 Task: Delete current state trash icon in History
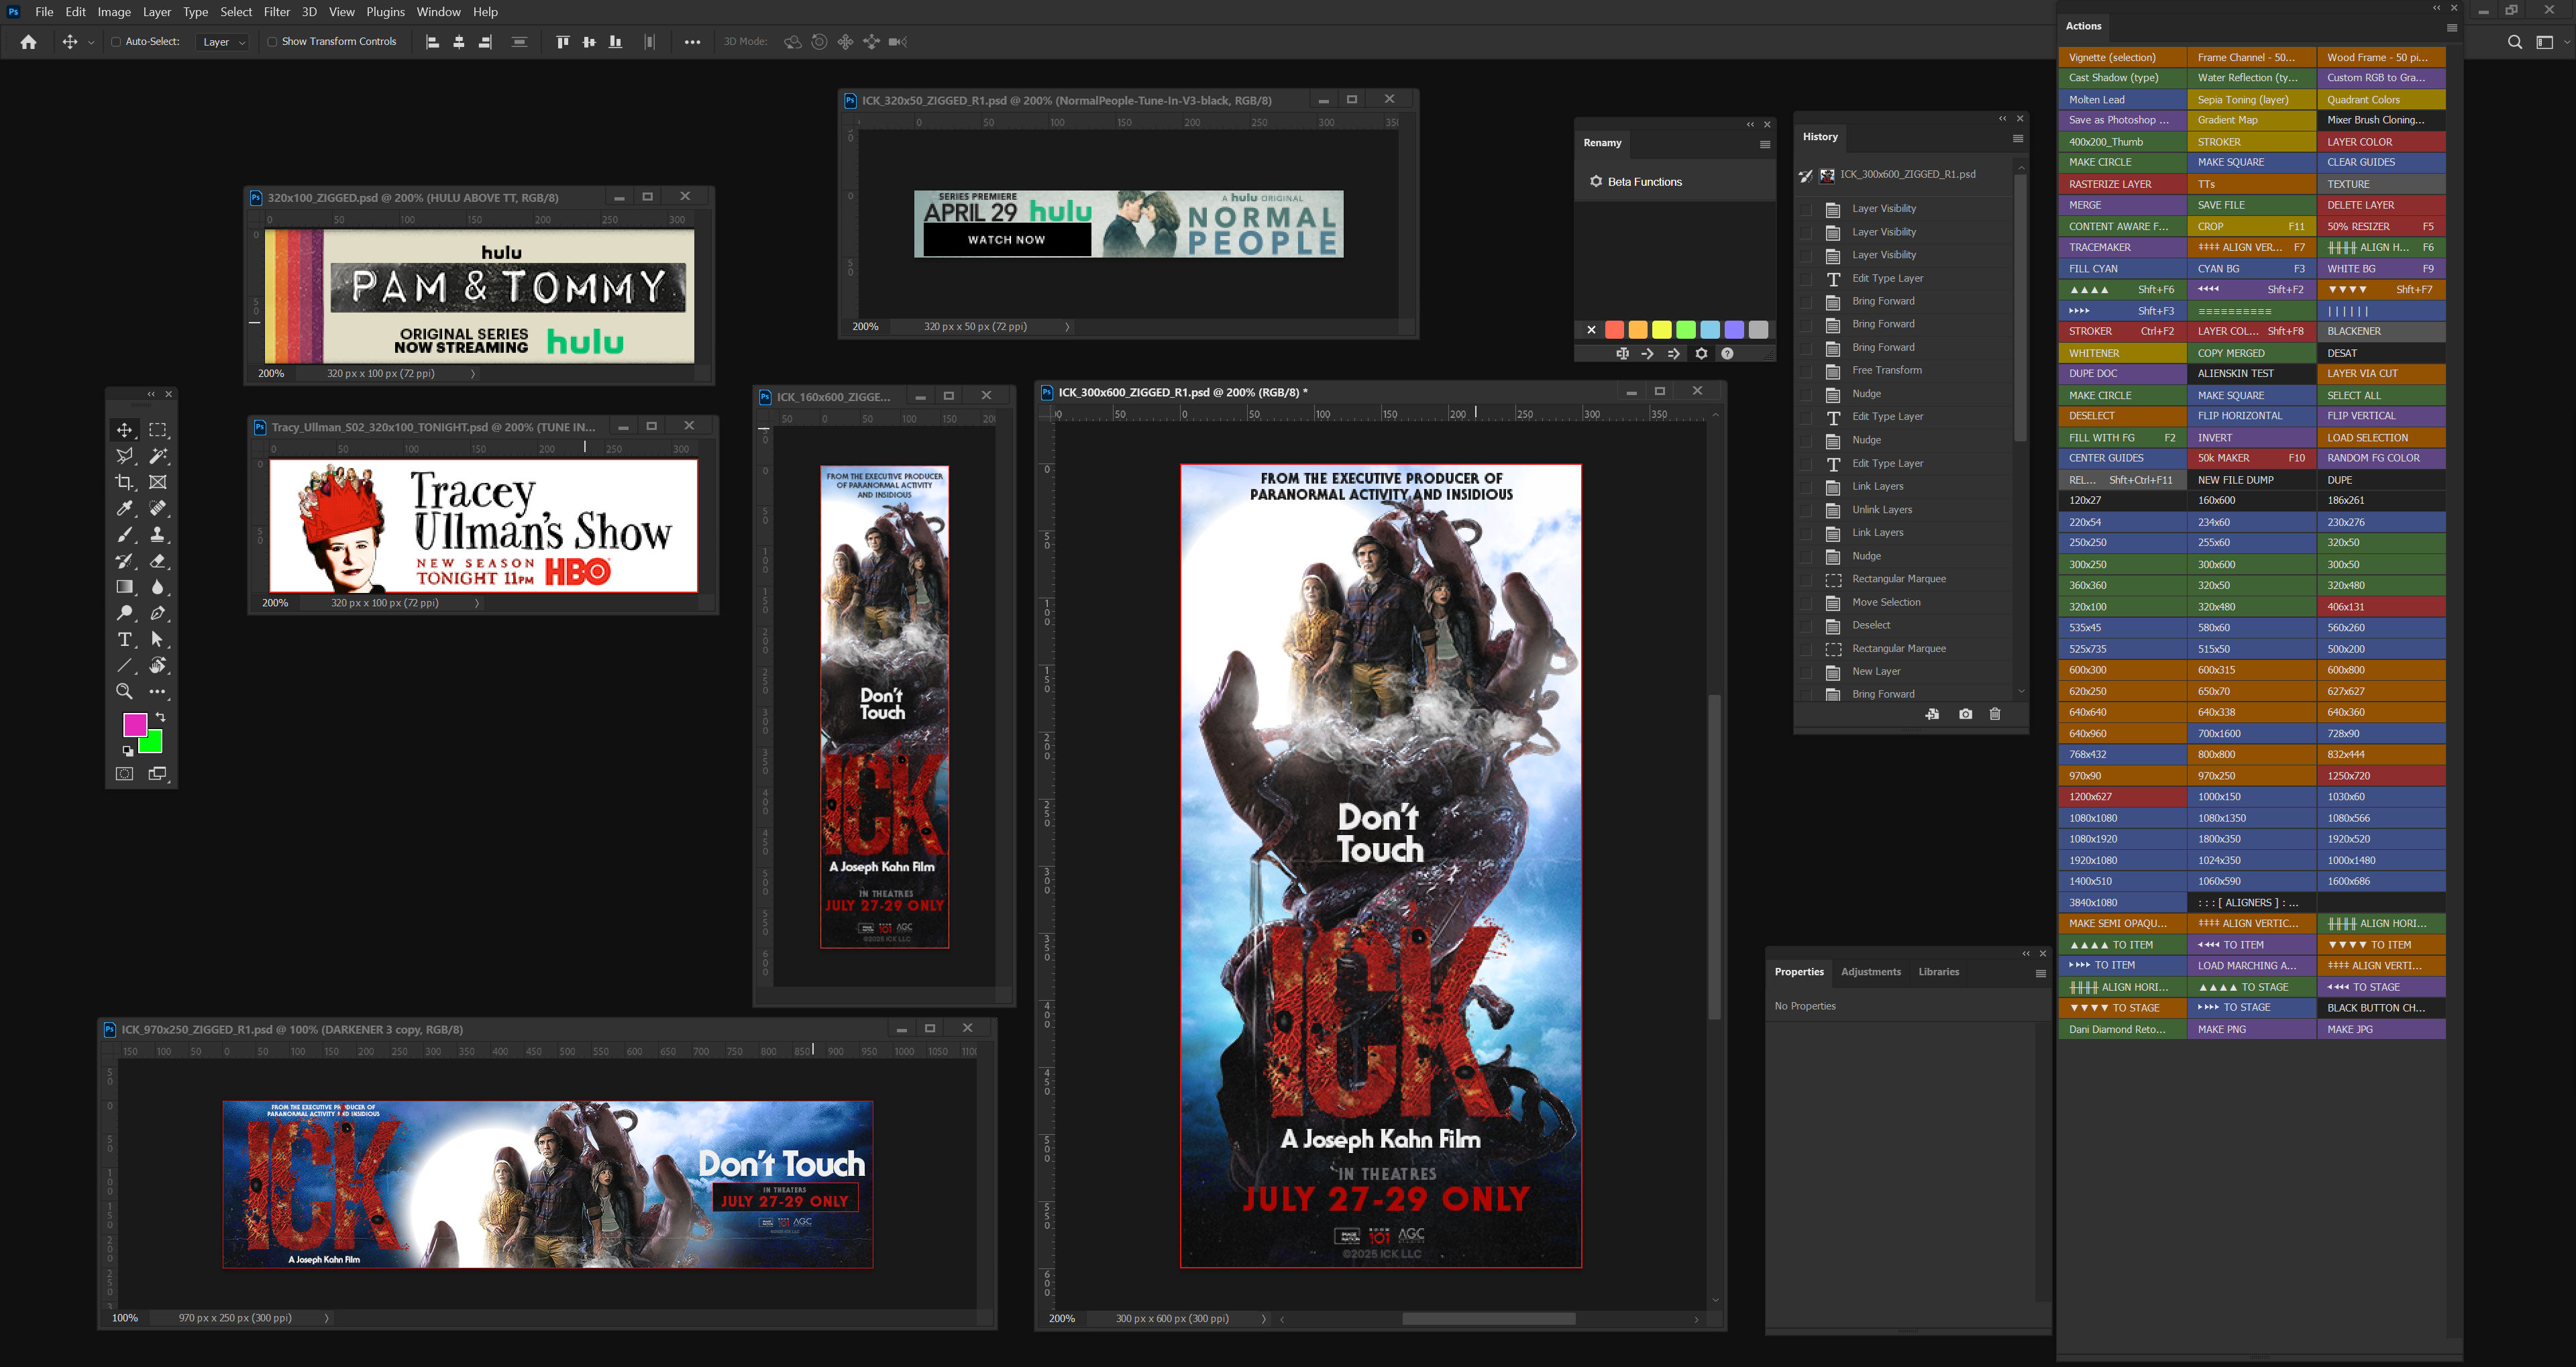click(x=1995, y=714)
